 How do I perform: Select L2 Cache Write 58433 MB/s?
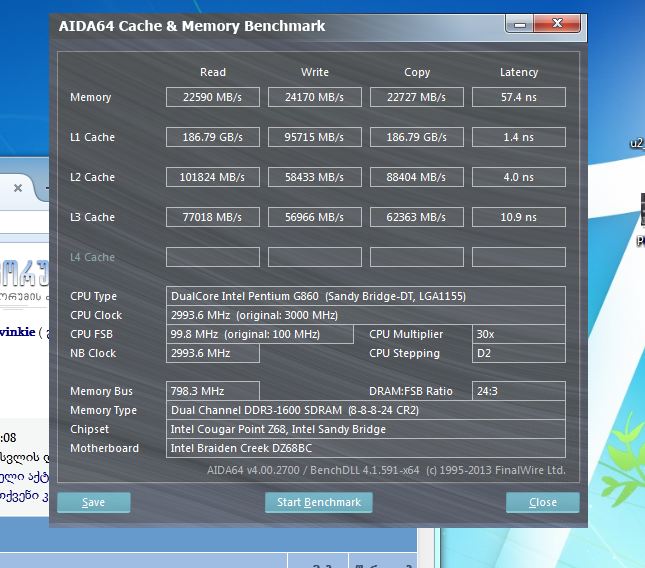coord(315,177)
